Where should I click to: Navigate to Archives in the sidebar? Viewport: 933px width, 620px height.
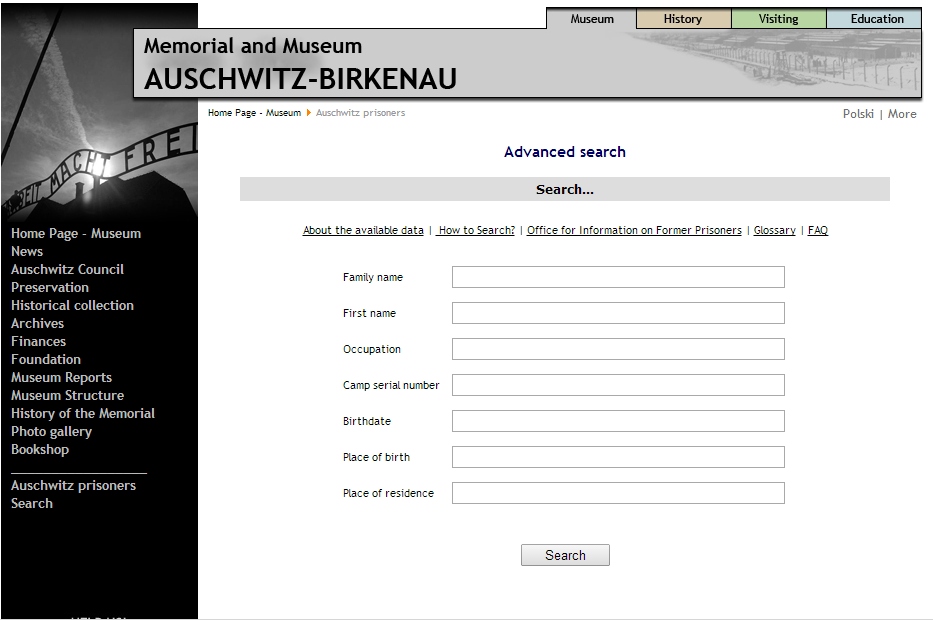pyautogui.click(x=37, y=323)
